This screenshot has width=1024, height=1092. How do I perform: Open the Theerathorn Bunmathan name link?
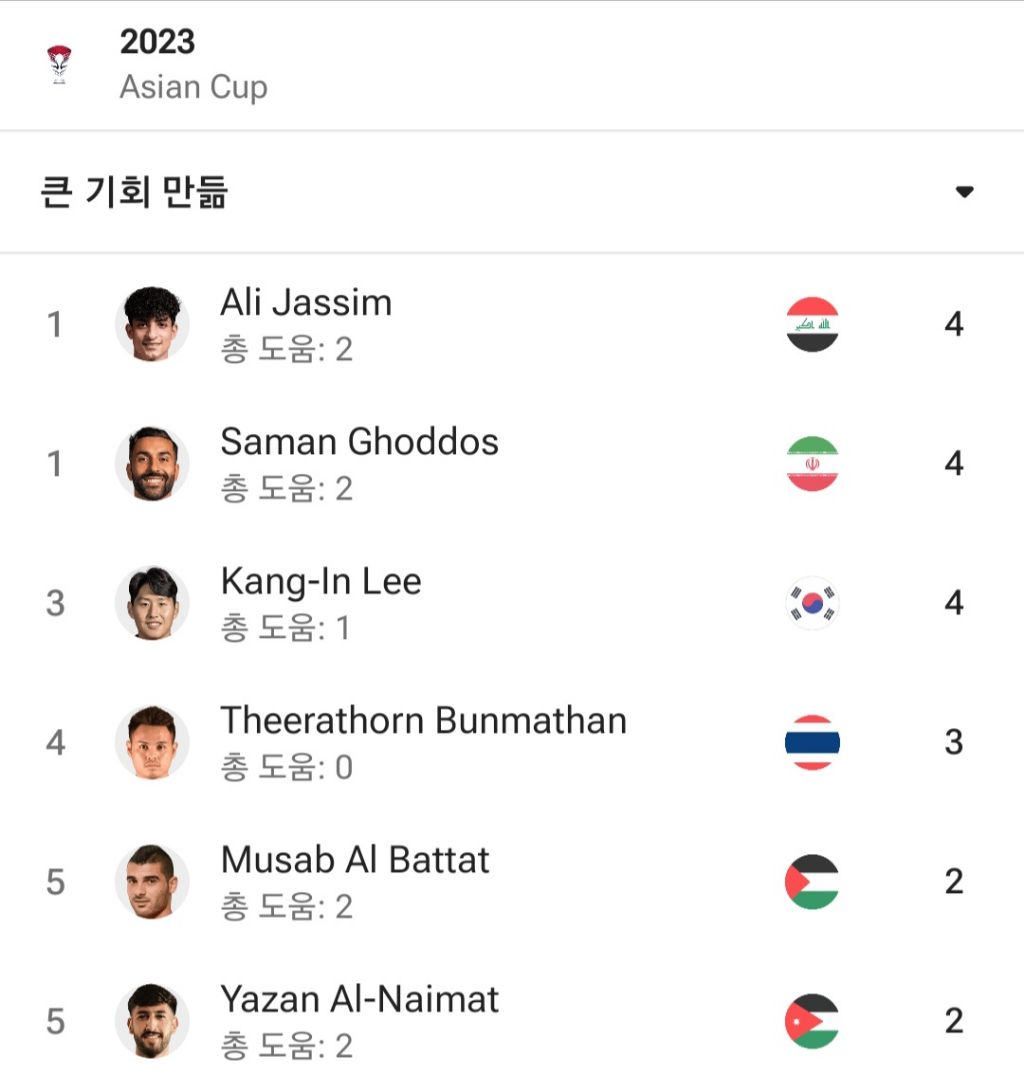point(423,720)
